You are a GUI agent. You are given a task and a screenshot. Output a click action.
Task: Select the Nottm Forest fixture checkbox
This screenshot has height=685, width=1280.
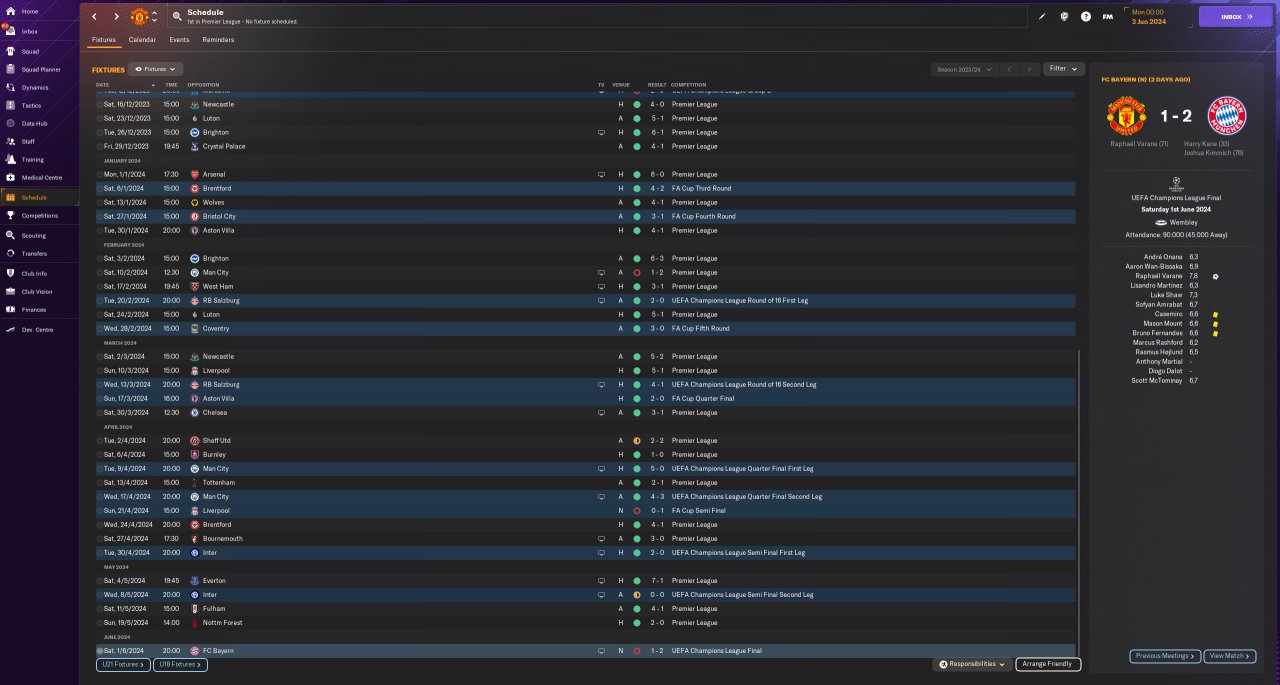click(100, 623)
